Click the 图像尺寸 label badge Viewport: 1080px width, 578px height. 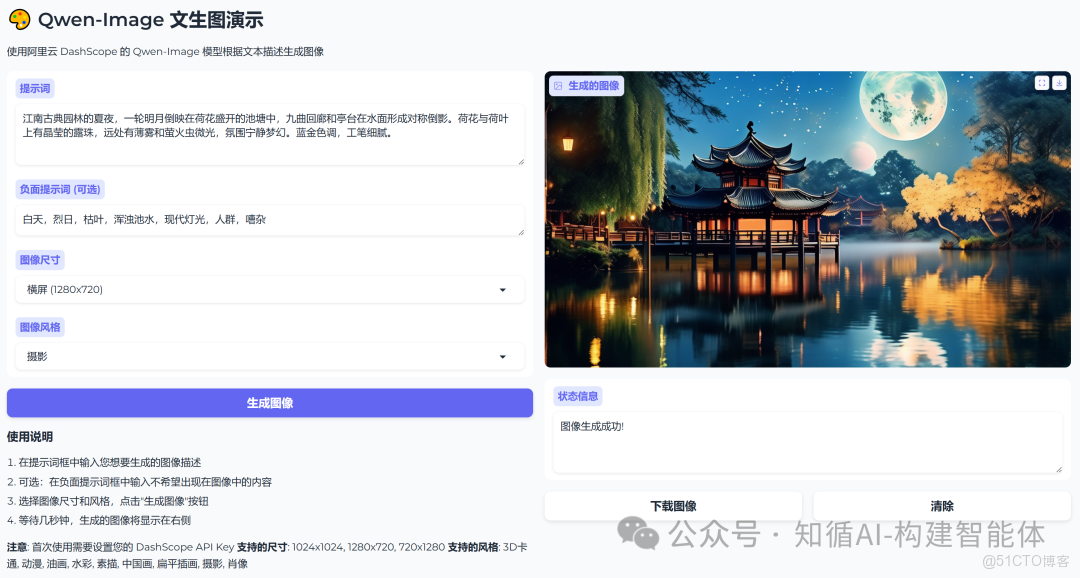coord(40,259)
